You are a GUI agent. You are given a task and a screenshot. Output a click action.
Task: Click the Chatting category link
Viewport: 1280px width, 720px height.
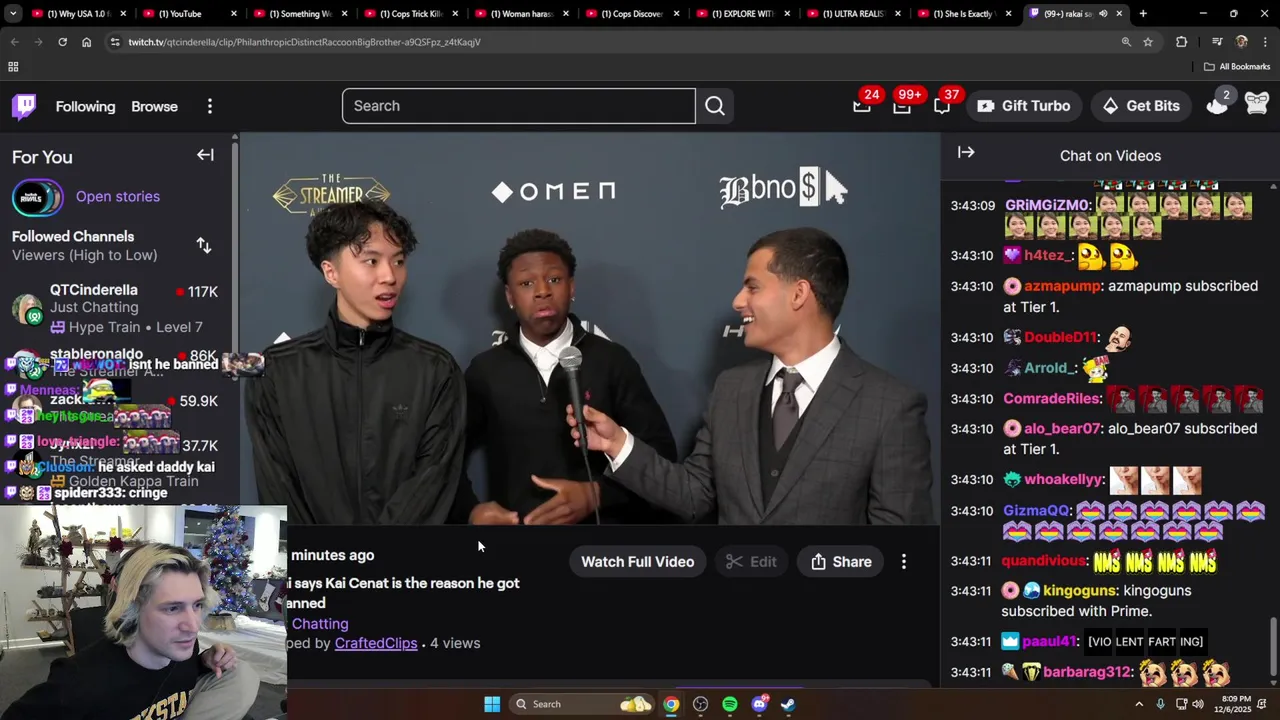point(320,623)
